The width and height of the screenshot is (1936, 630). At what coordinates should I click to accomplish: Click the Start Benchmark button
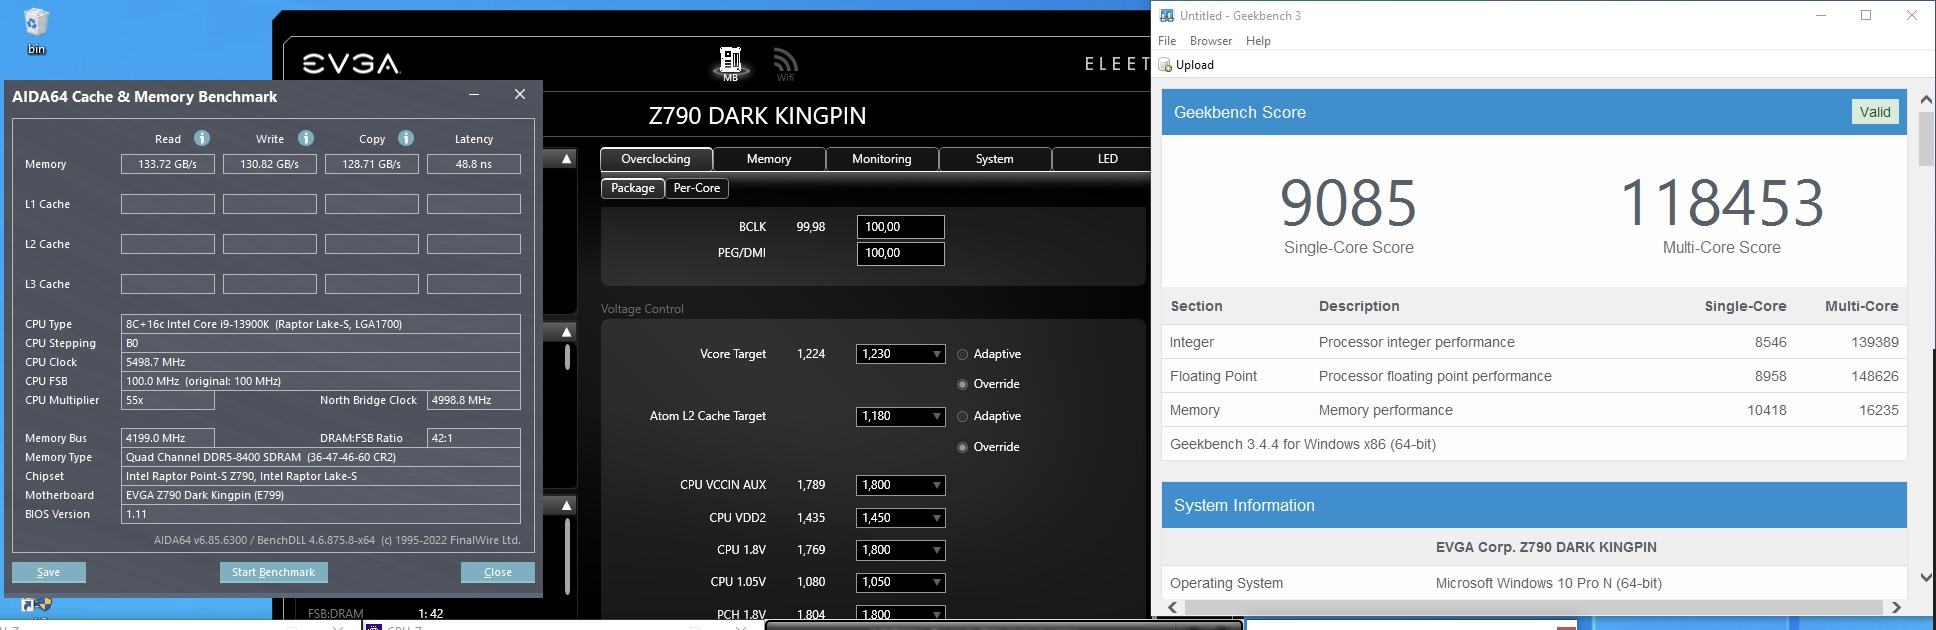(x=273, y=572)
